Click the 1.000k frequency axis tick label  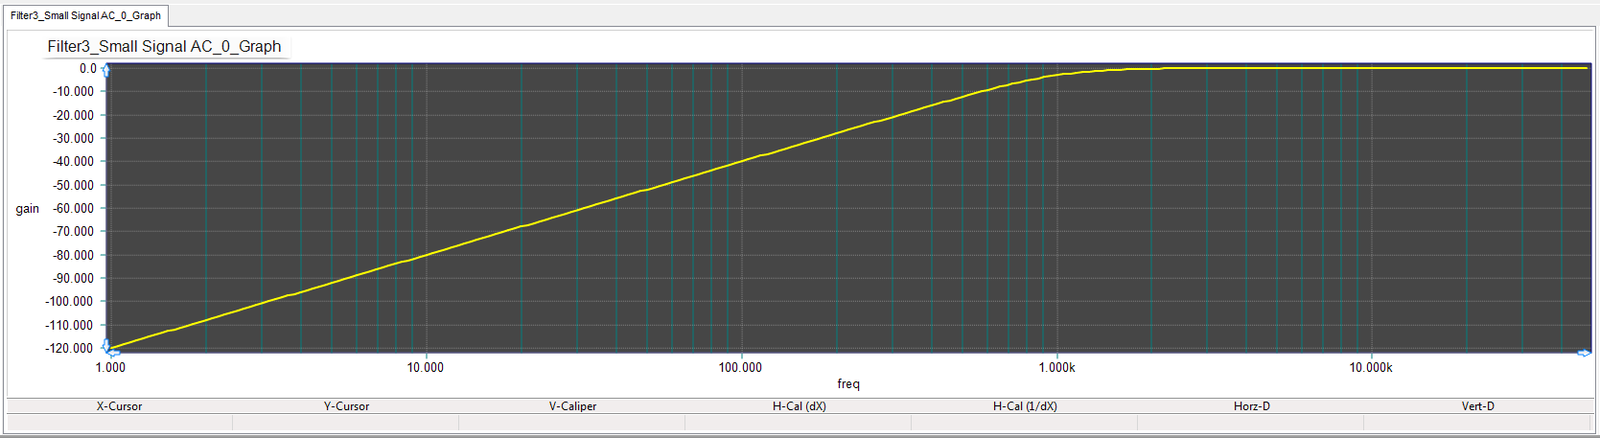pyautogui.click(x=1056, y=368)
